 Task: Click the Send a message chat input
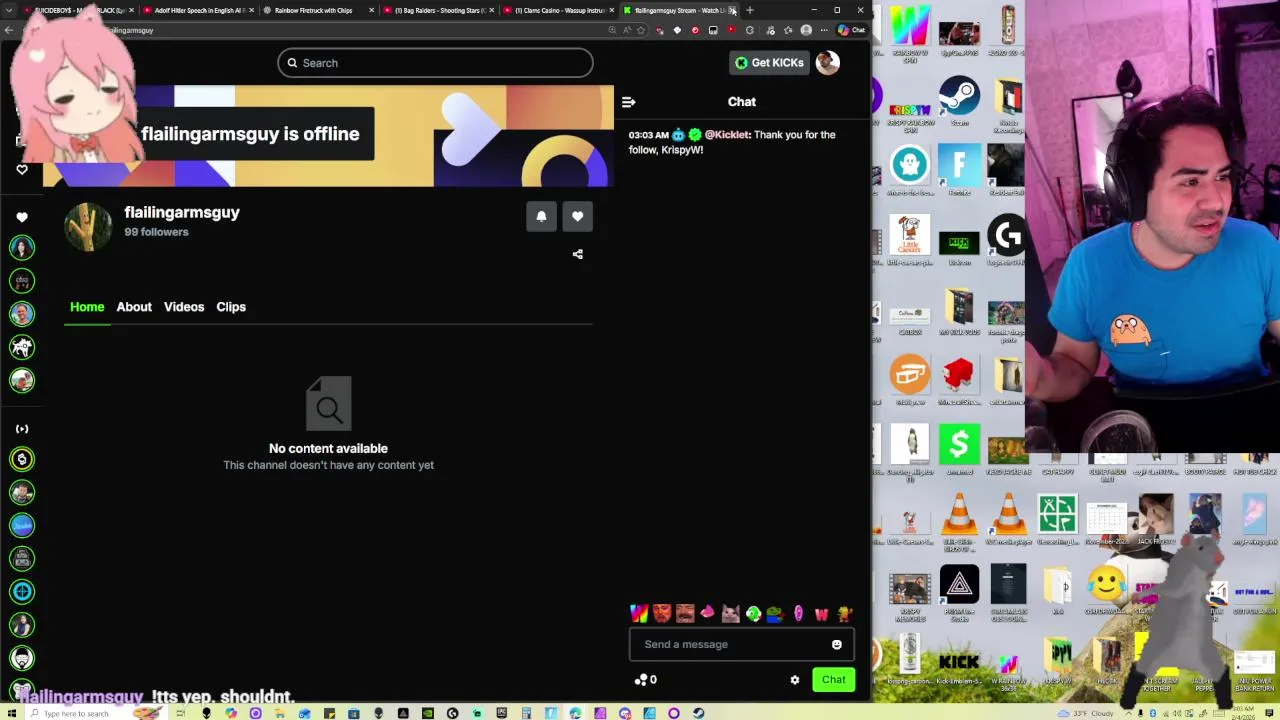tap(742, 645)
